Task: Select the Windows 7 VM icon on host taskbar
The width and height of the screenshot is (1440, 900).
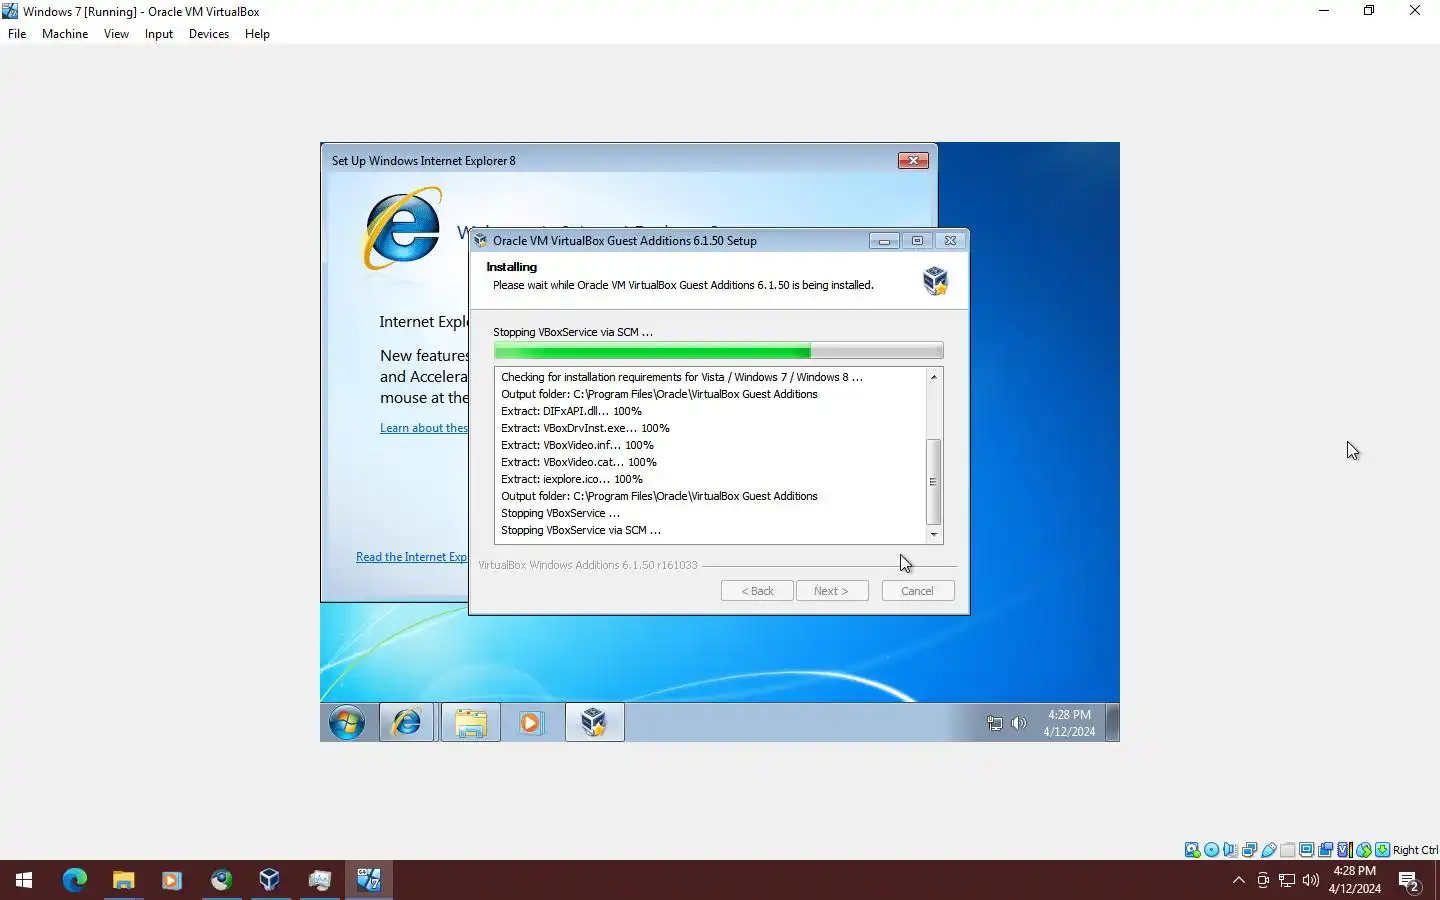Action: coord(369,880)
